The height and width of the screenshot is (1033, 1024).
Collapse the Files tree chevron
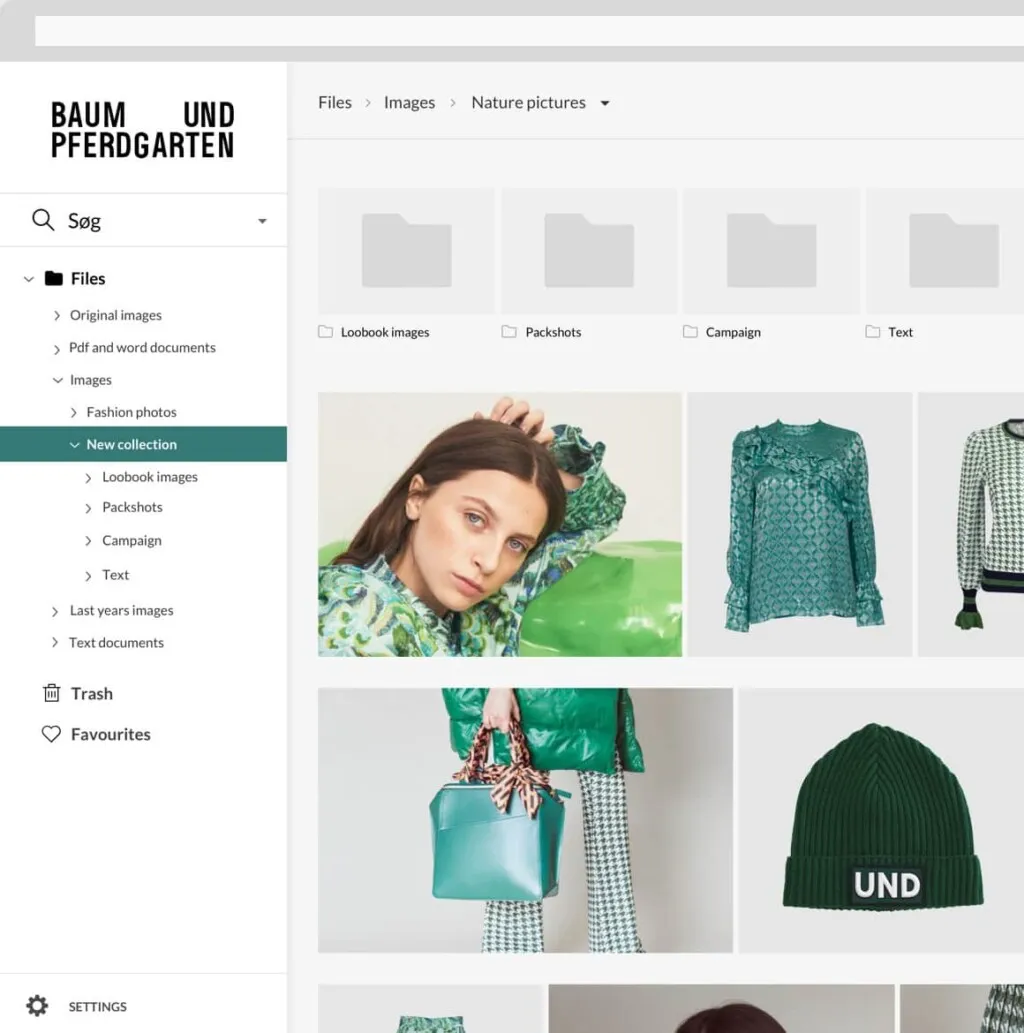[28, 279]
